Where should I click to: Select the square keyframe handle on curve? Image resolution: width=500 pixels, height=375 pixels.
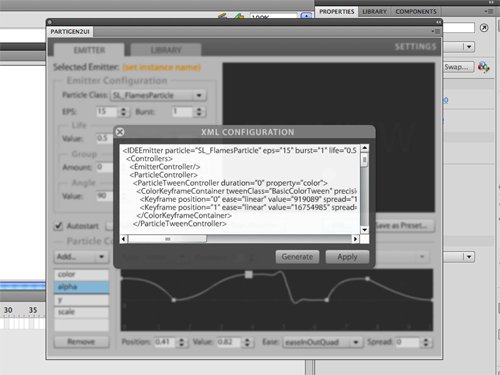(249, 274)
